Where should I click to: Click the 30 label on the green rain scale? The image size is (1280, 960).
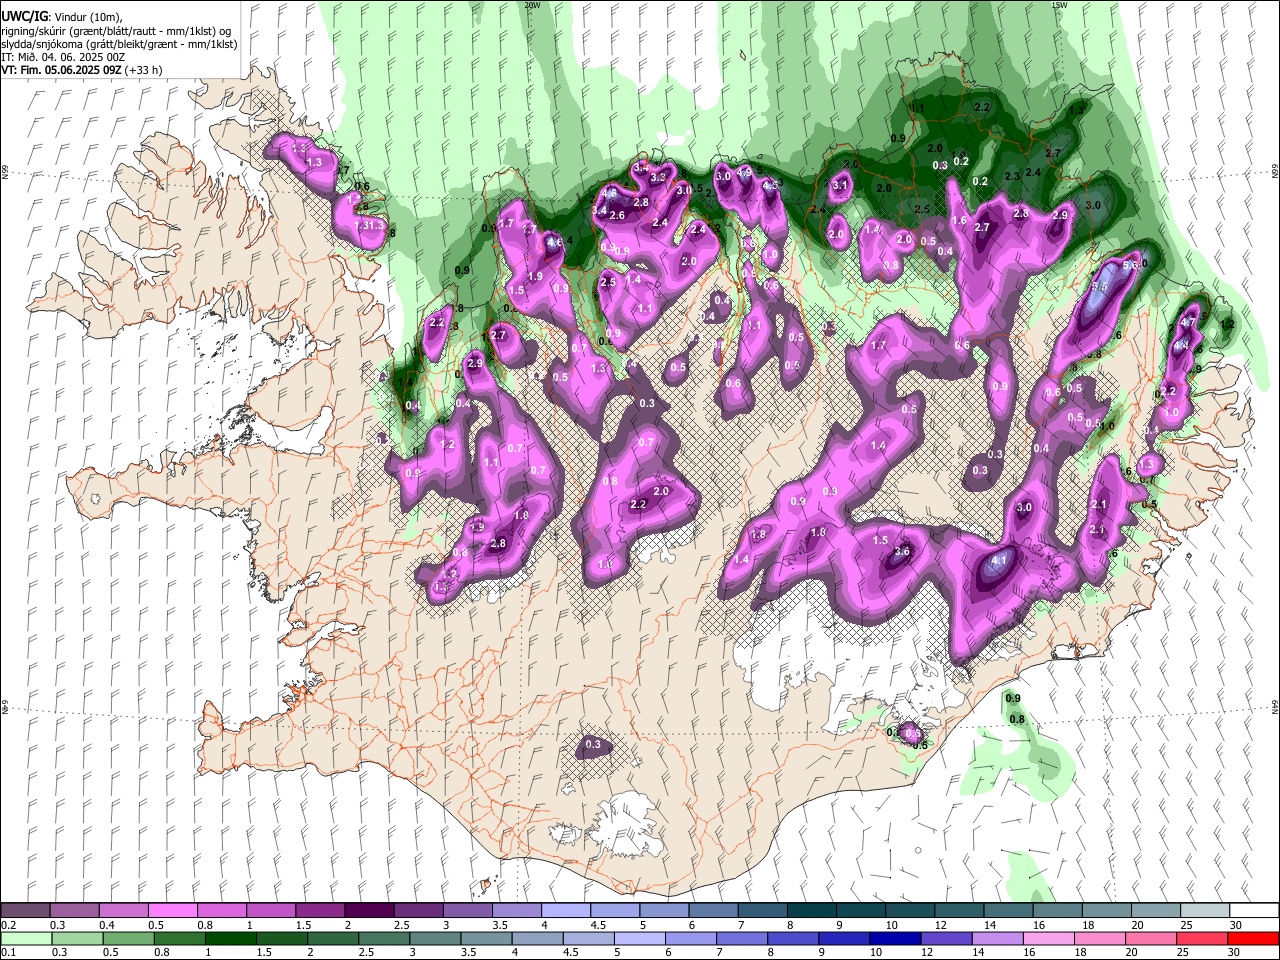coord(1233,953)
